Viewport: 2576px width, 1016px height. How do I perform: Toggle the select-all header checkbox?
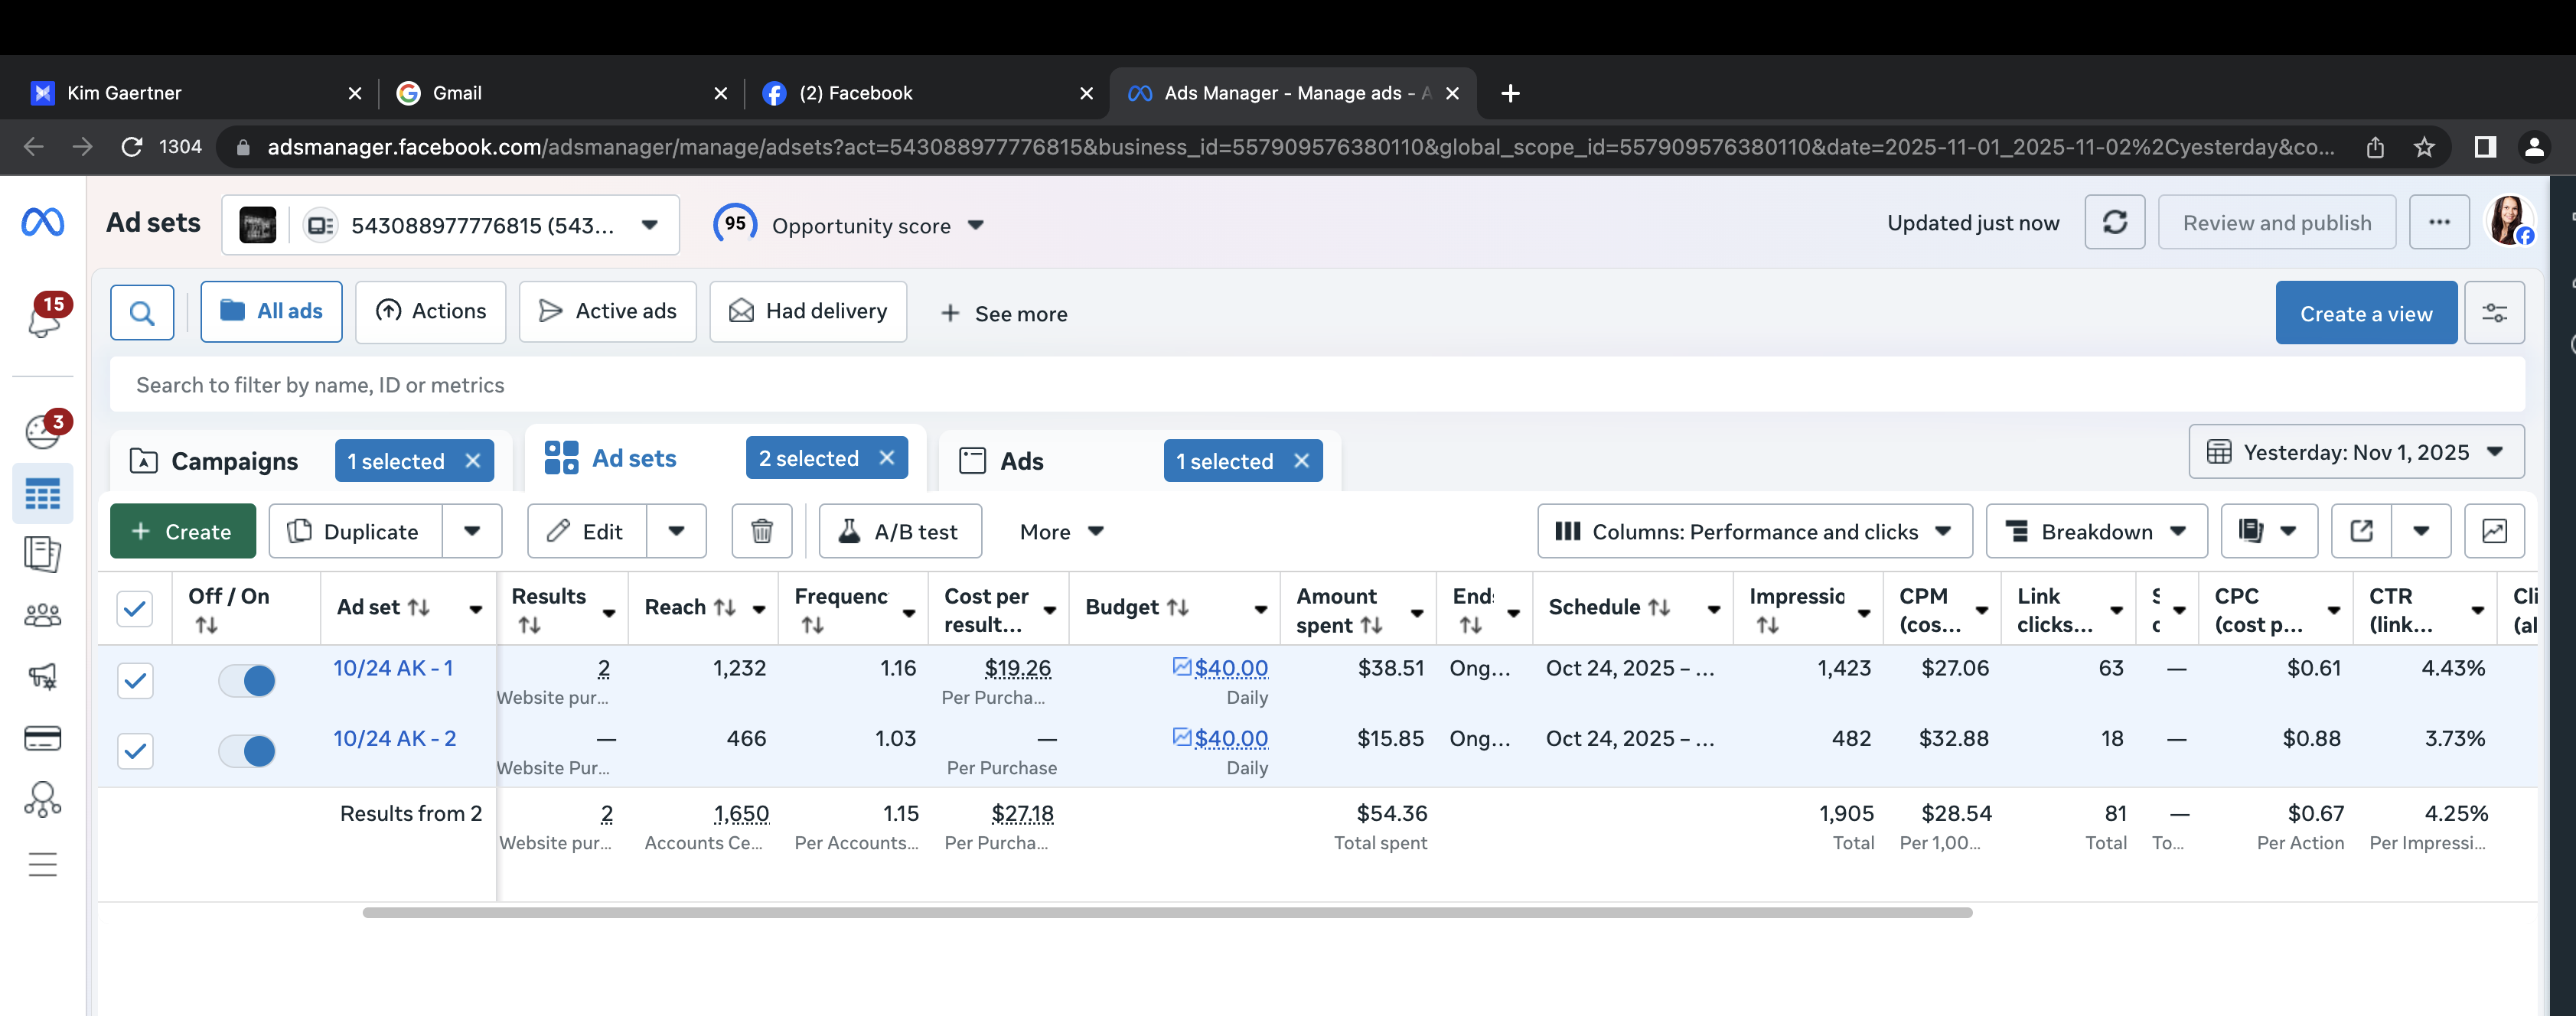[135, 608]
